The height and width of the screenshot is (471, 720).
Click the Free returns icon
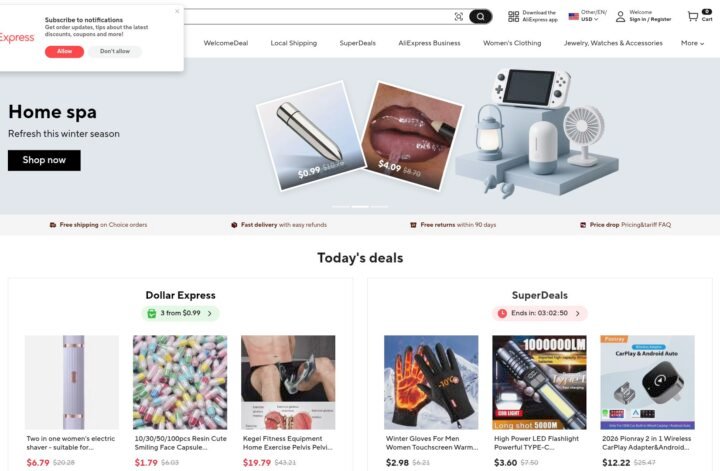[x=413, y=225]
